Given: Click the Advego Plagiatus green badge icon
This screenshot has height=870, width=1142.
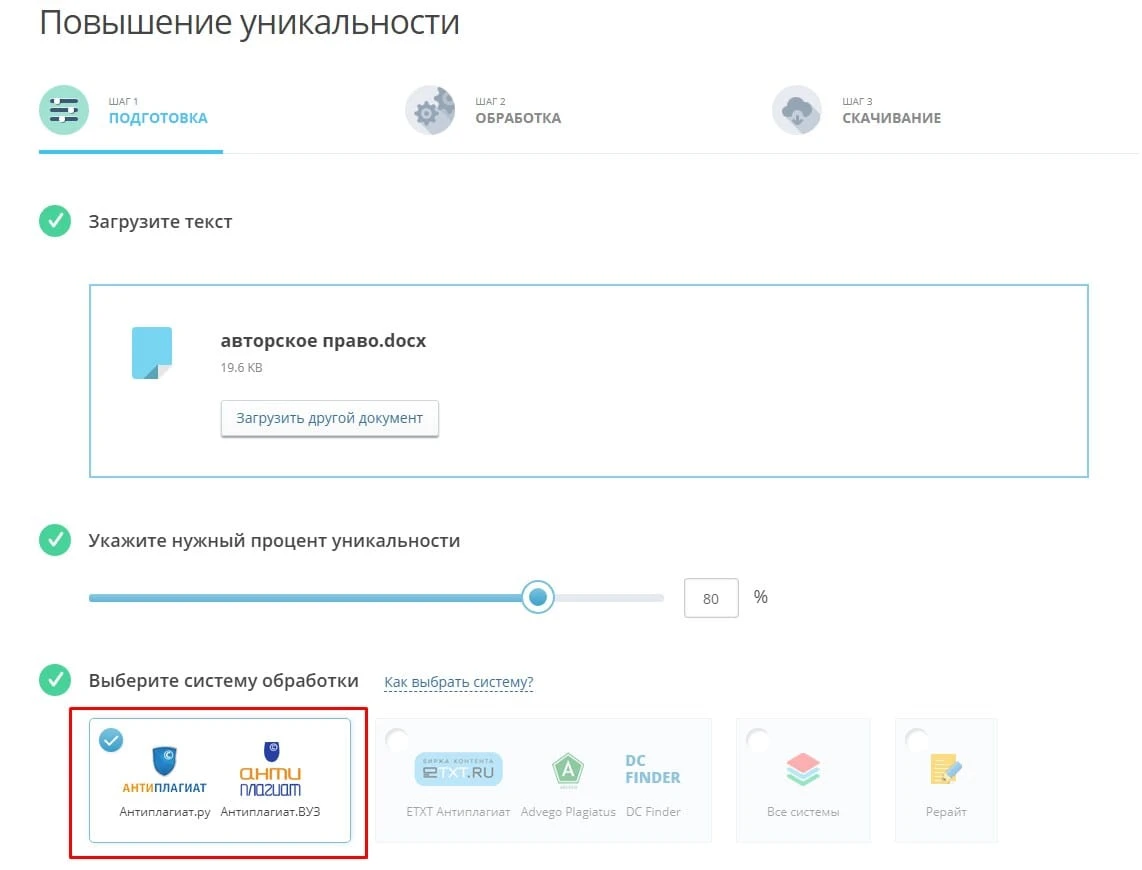Looking at the screenshot, I should 568,769.
